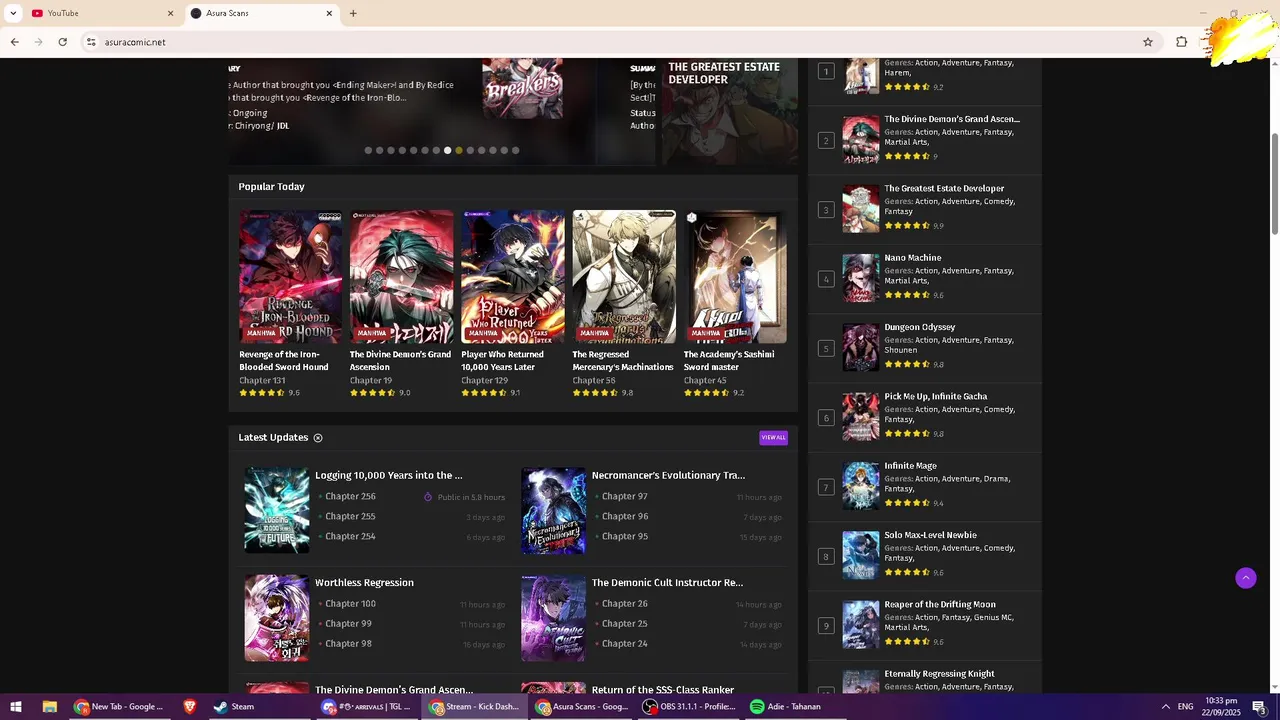Open Reaper of the Drifting Moon ranking entry
Viewport: 1280px width, 720px height.
tap(940, 604)
